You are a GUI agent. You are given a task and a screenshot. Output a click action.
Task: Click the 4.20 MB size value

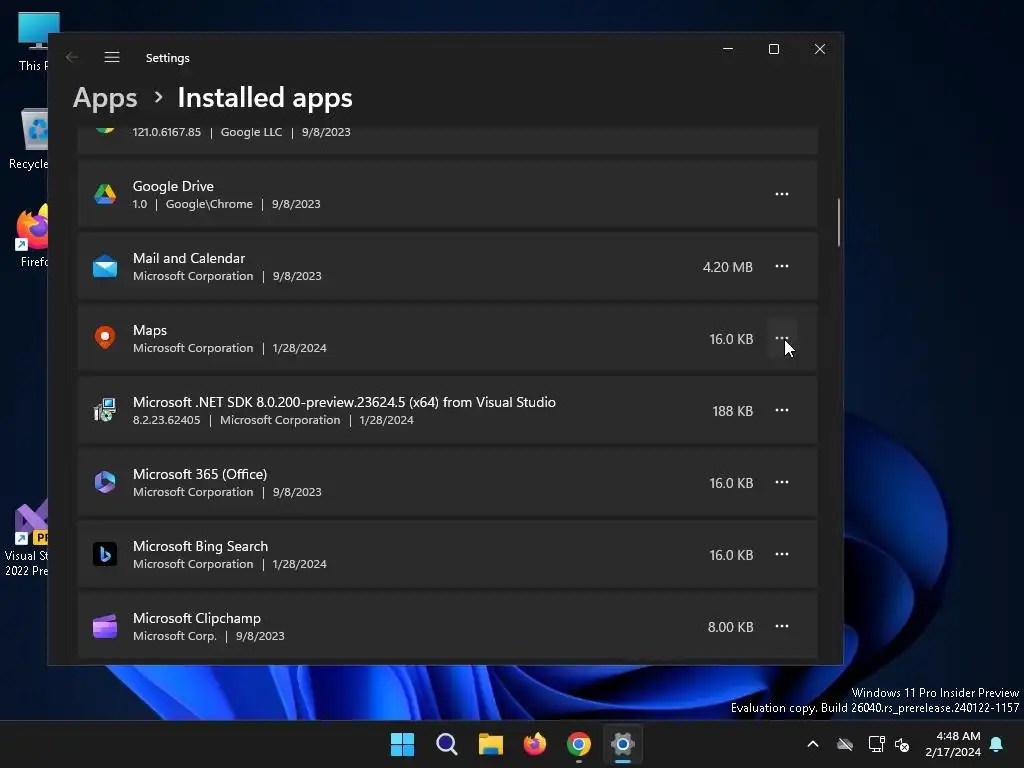point(728,267)
